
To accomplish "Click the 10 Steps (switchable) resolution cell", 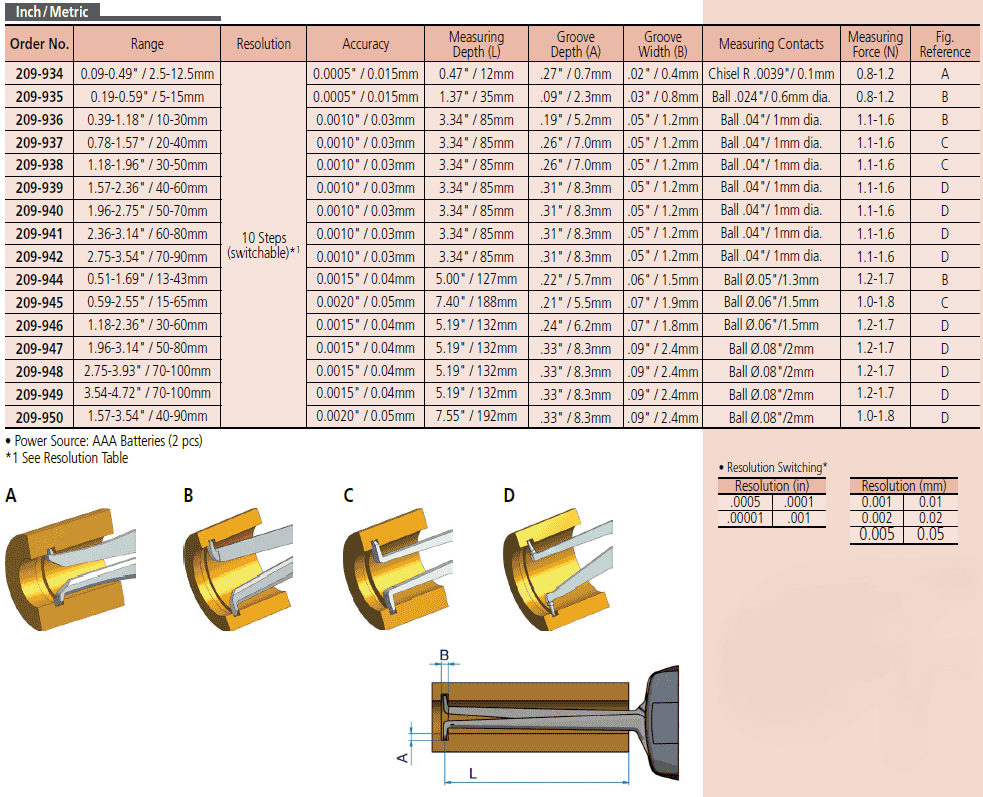I will [264, 245].
